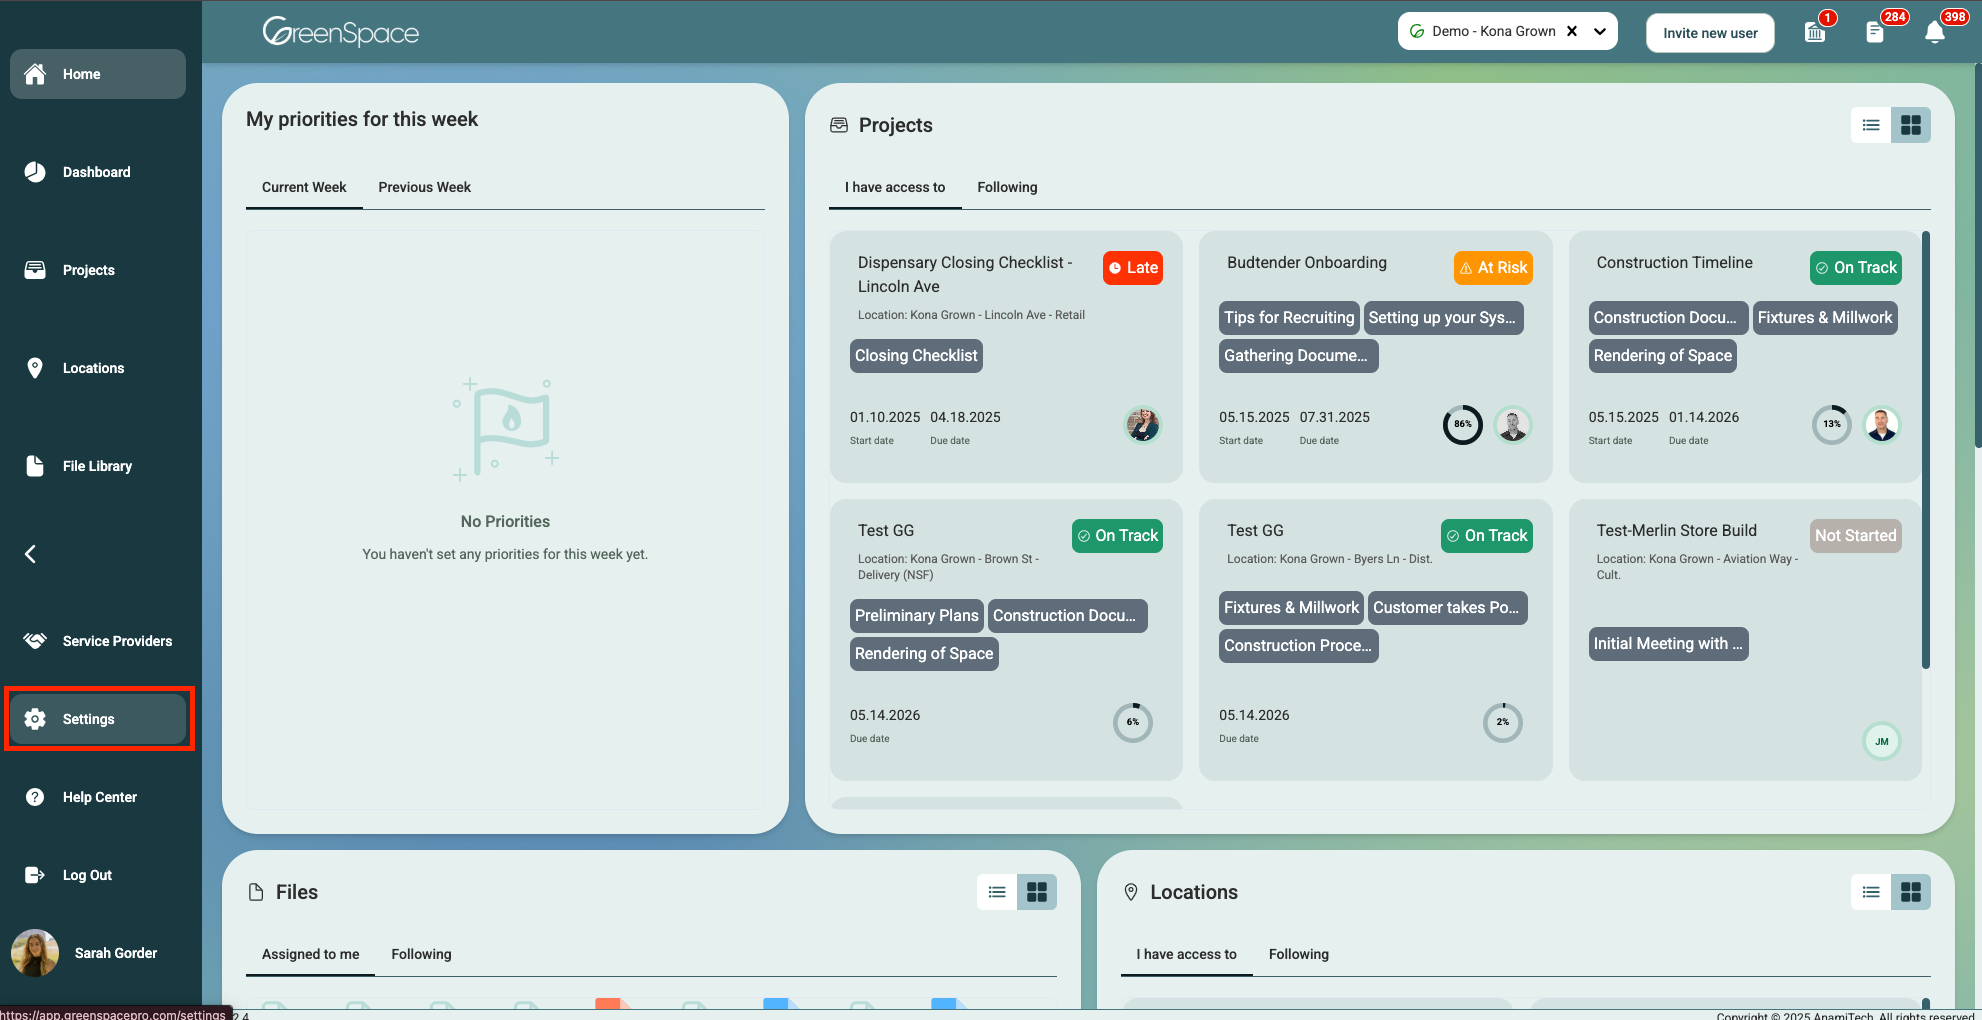Switch to Current Week tab
The width and height of the screenshot is (1982, 1020).
(304, 187)
